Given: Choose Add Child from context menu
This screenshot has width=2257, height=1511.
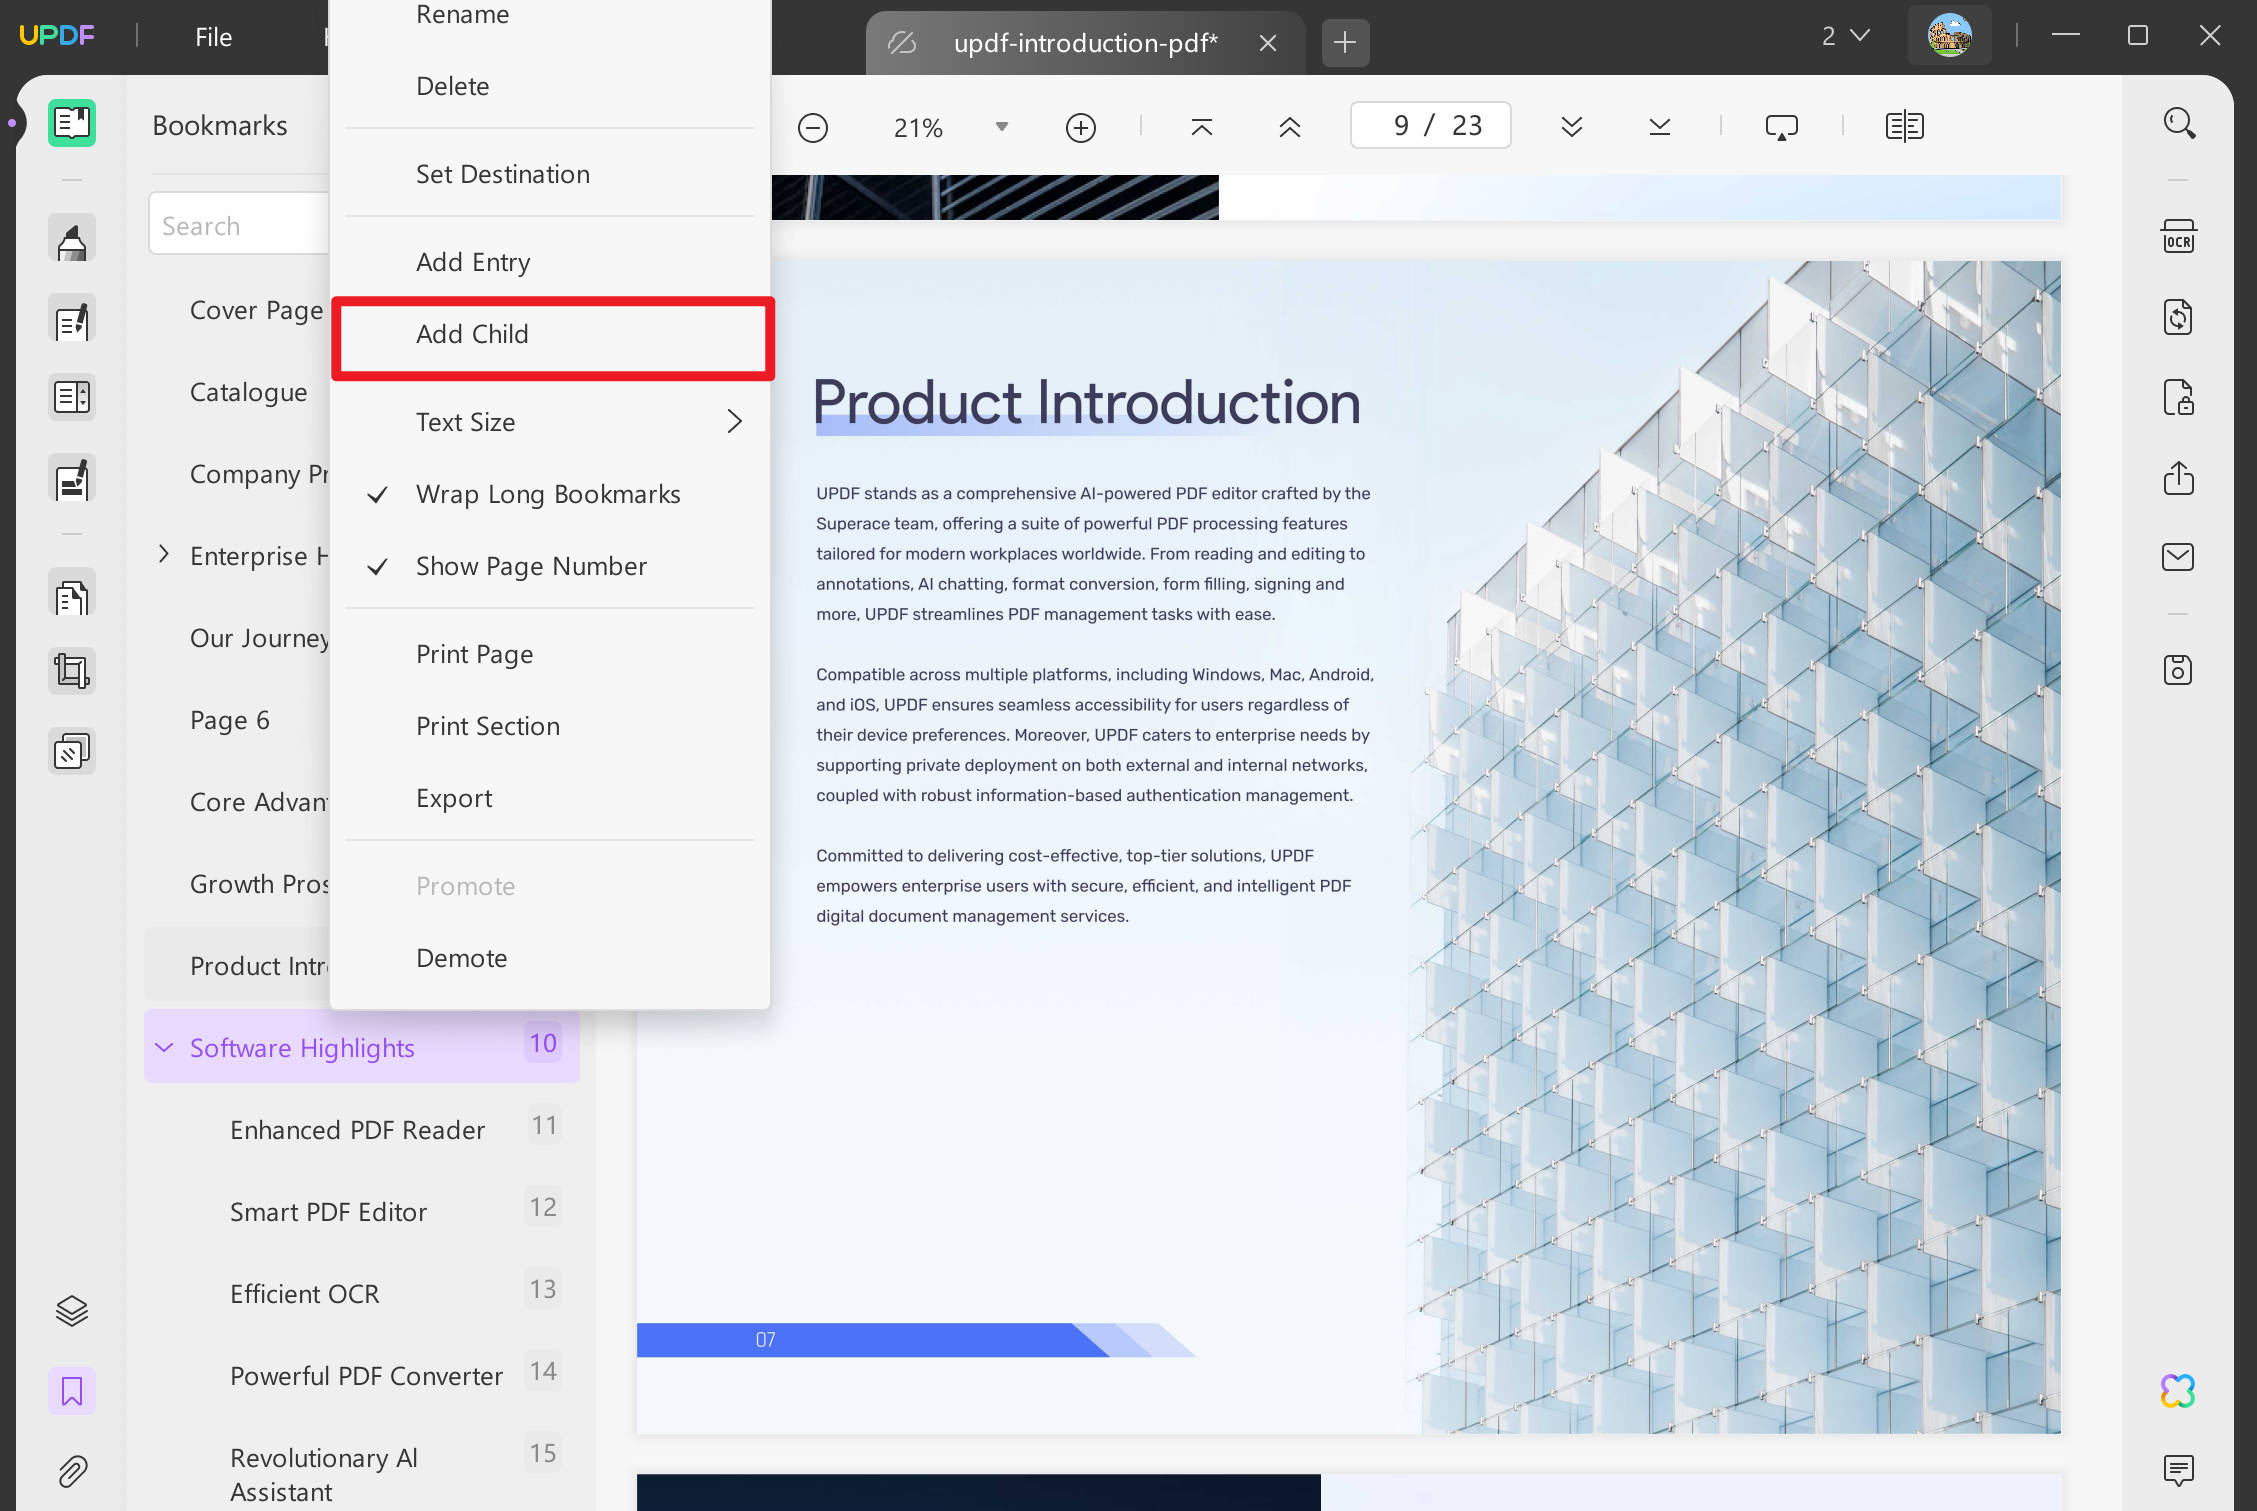Looking at the screenshot, I should pyautogui.click(x=472, y=334).
